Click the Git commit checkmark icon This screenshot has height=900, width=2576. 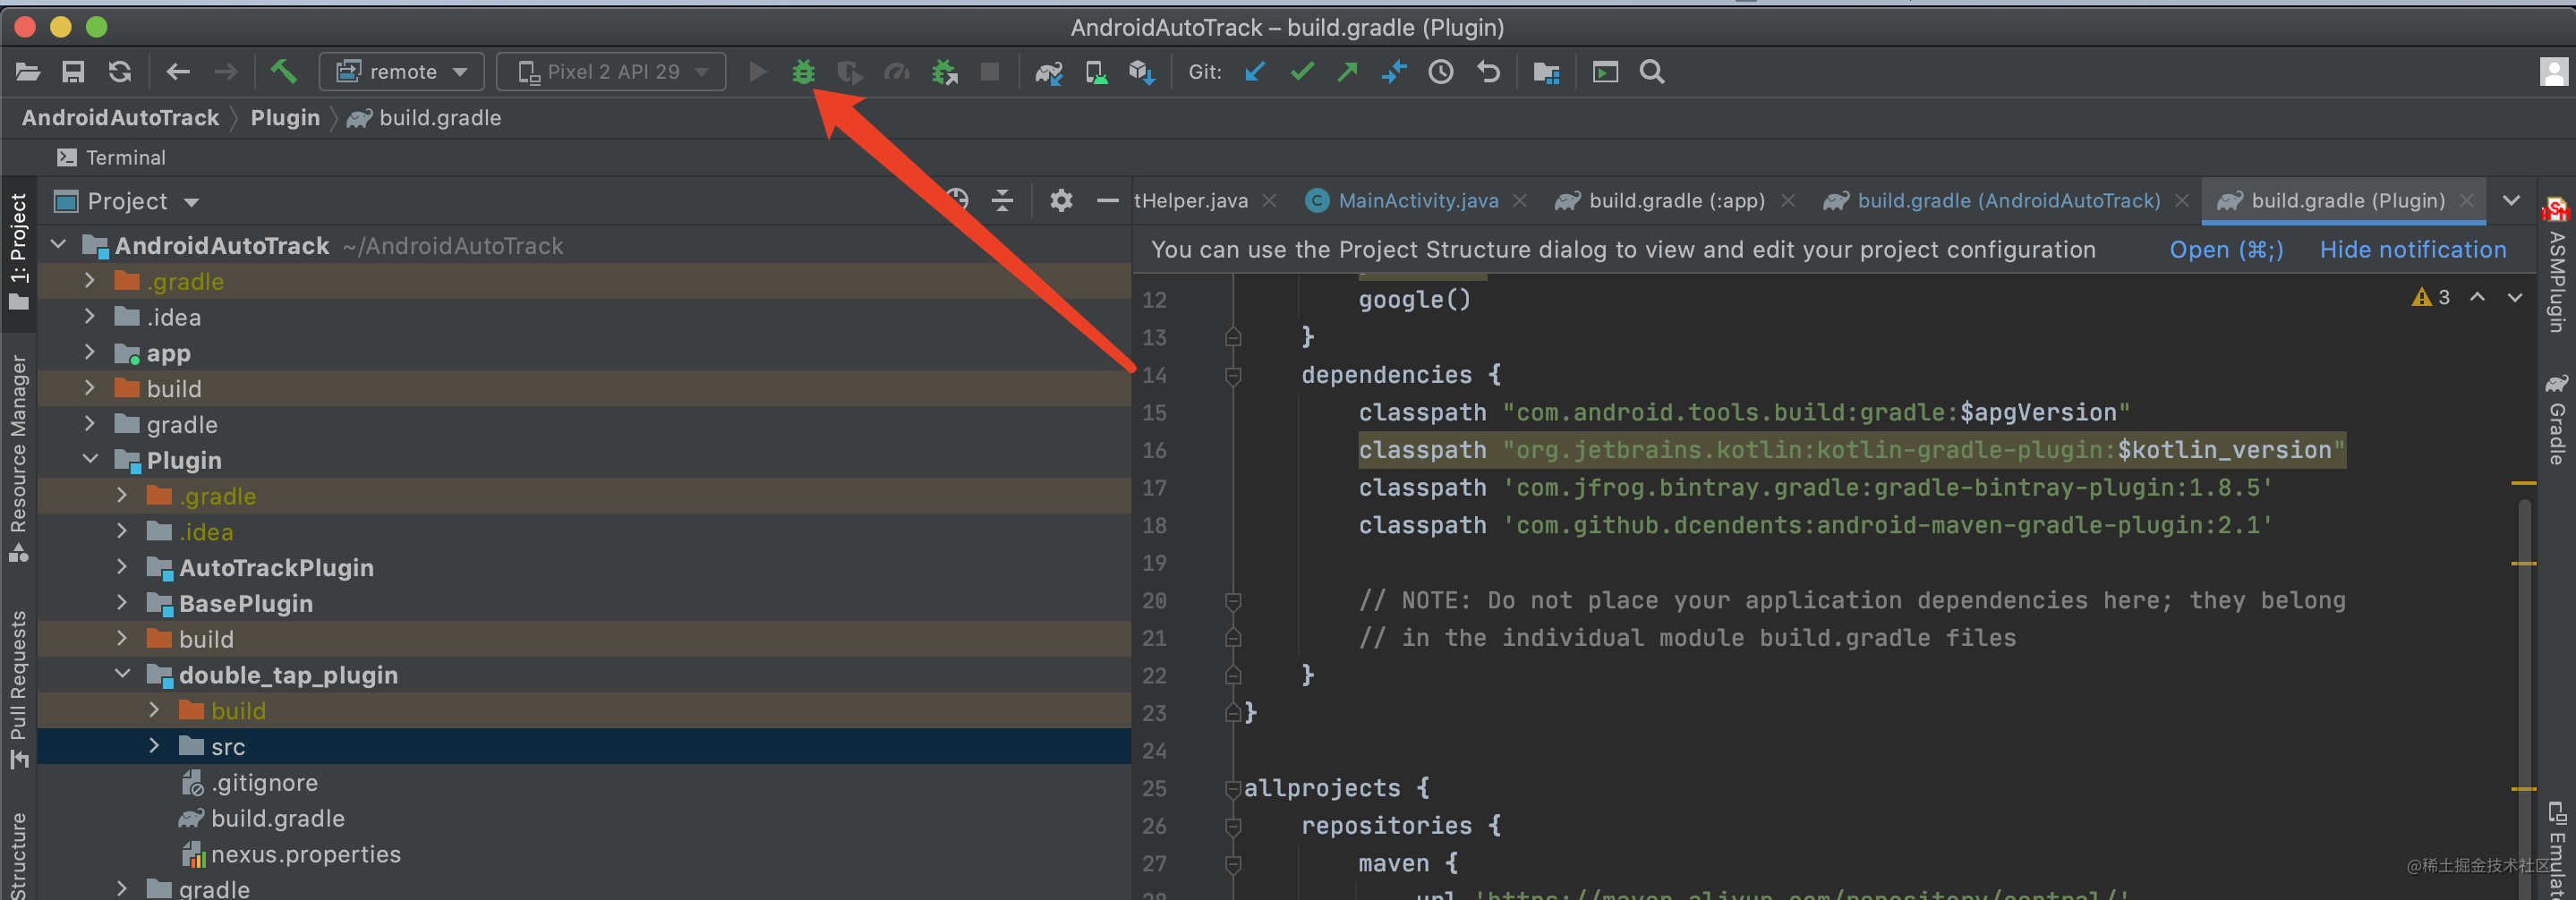coord(1301,71)
